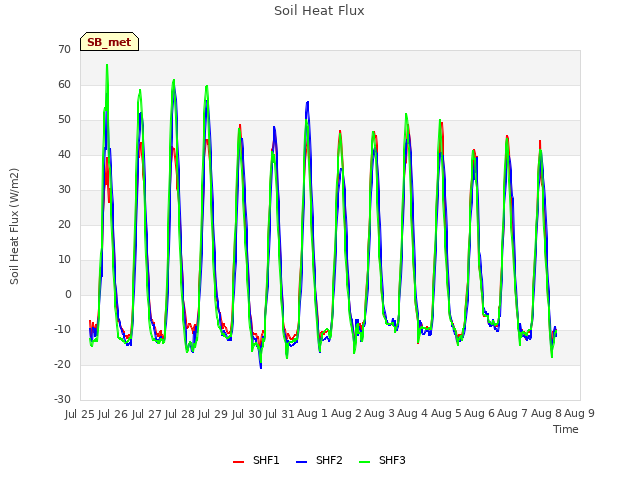Click the Jul 25 x-axis tick label
The image size is (640, 480).
80,414
